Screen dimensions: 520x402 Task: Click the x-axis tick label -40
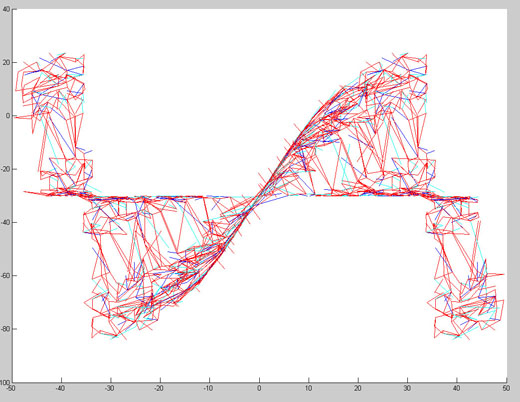[60, 388]
